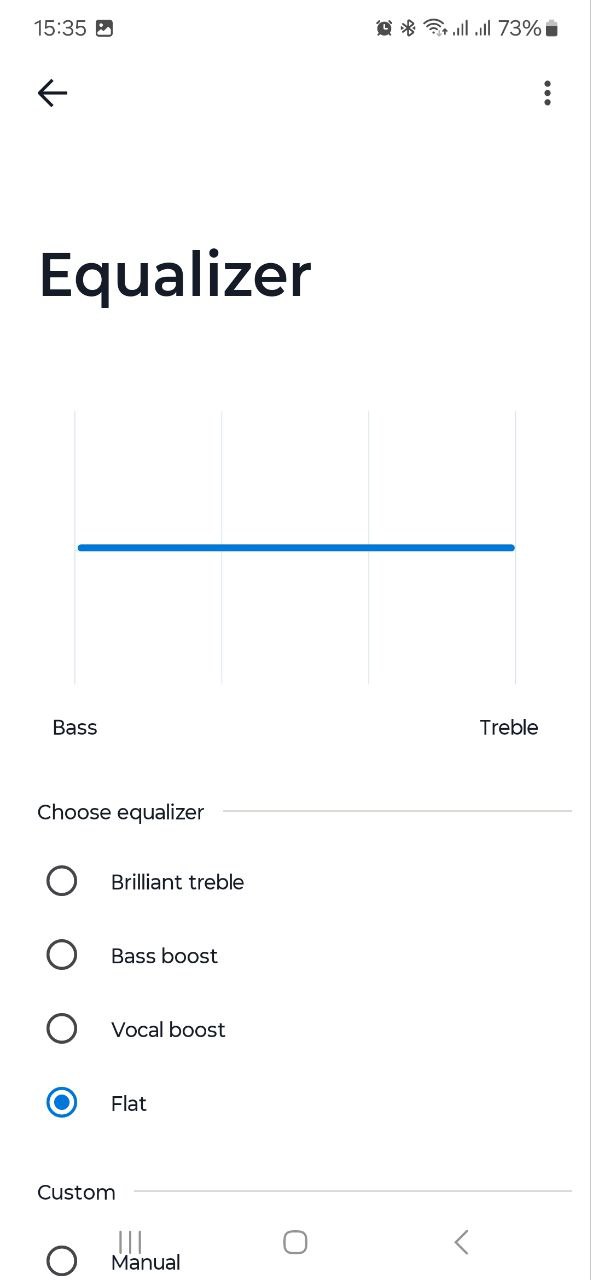Tap the system back chevron

tap(461, 1242)
